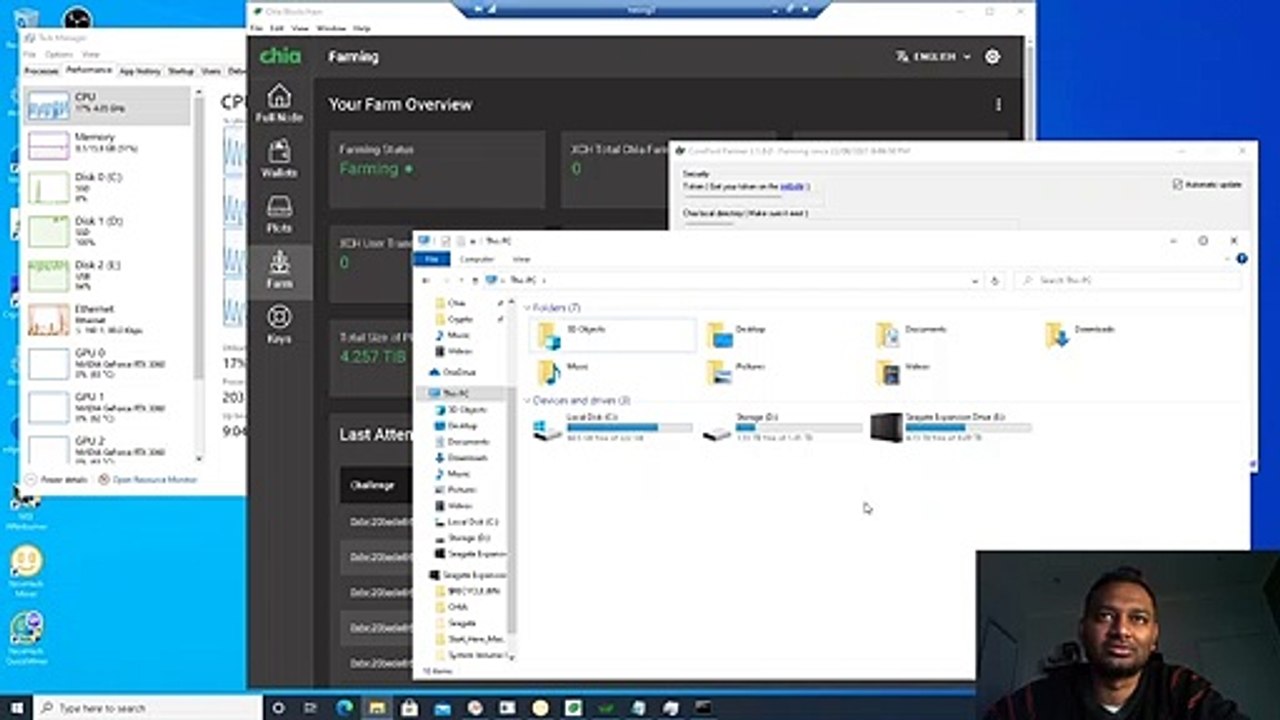Open Wallets in Chia sidebar
This screenshot has width=1280, height=720.
click(x=279, y=159)
